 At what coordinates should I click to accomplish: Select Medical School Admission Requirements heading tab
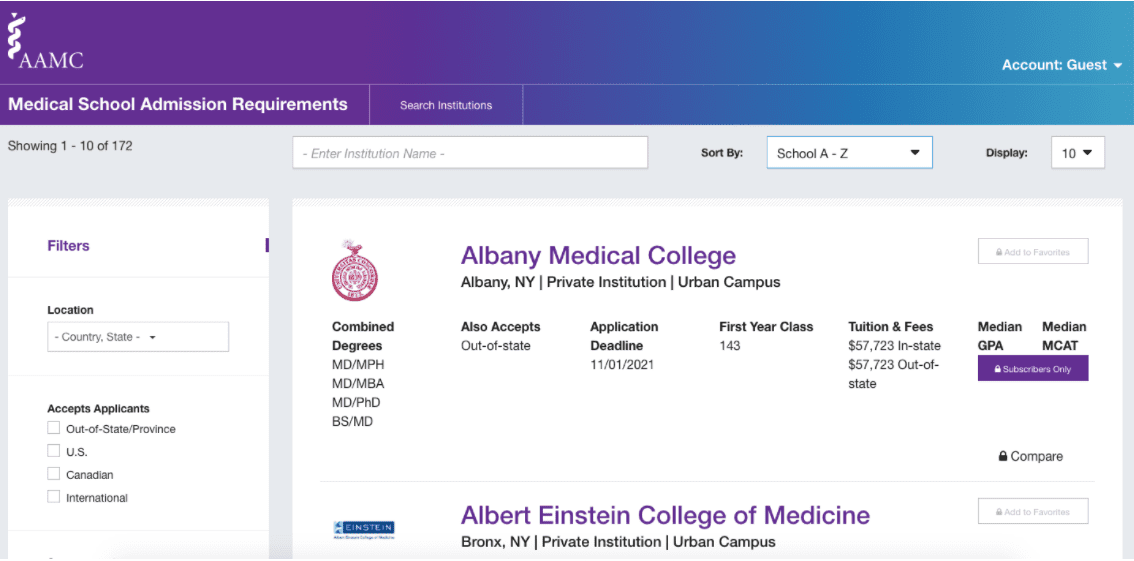coord(178,105)
